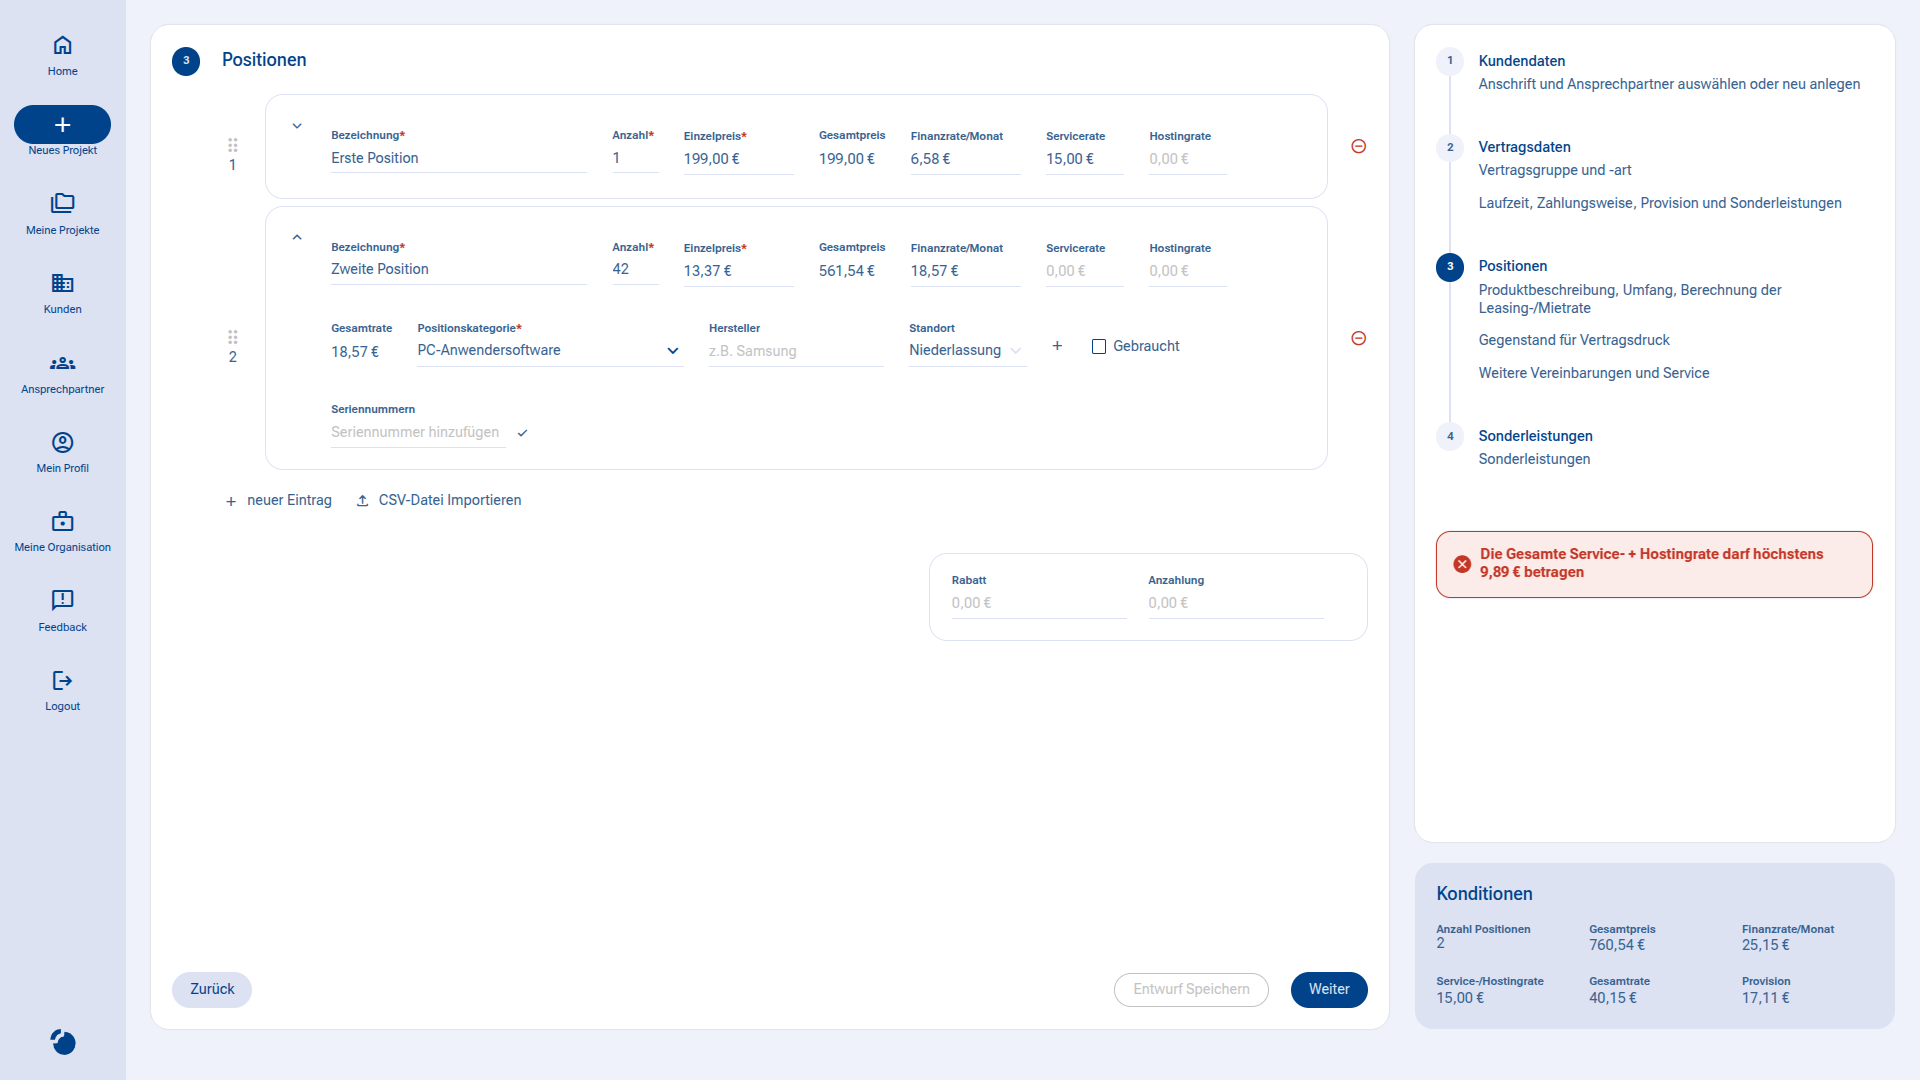The image size is (1920, 1080).
Task: Edit Bezeichnung field Erste Position
Action: pos(458,158)
